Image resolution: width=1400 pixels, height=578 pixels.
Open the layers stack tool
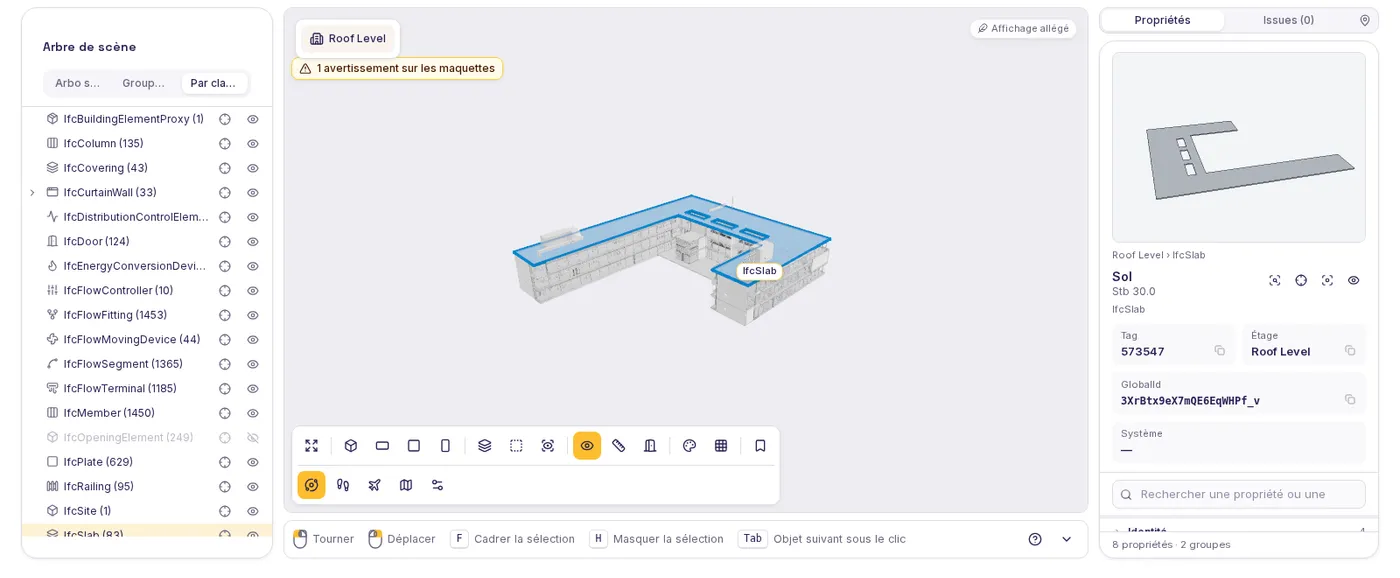[x=485, y=446]
